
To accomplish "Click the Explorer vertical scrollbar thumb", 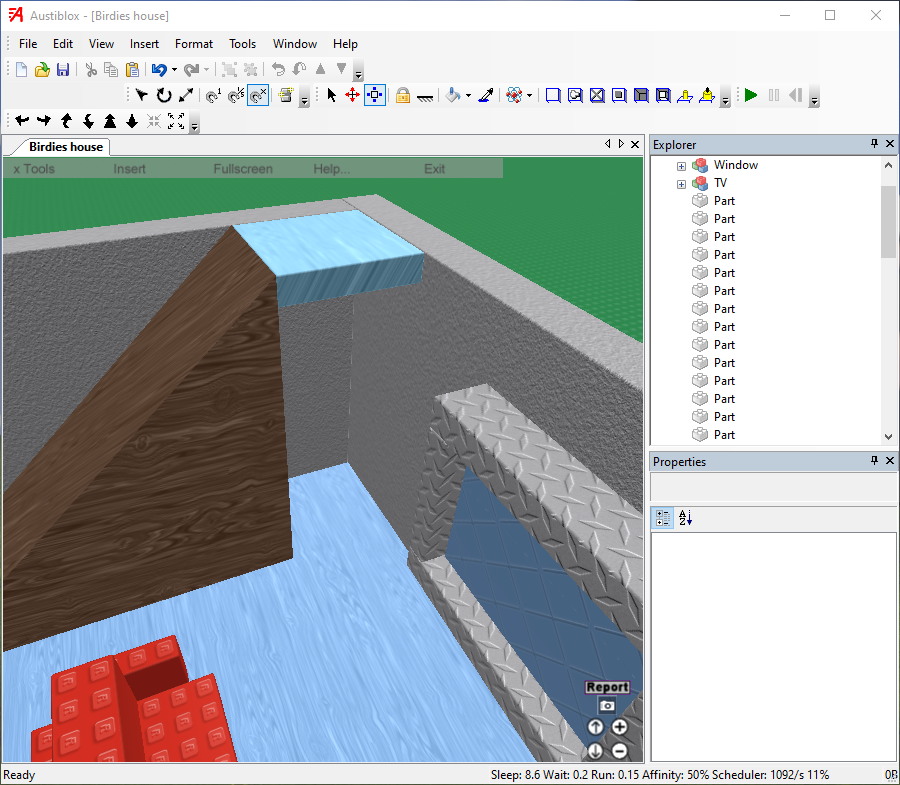I will coord(888,221).
